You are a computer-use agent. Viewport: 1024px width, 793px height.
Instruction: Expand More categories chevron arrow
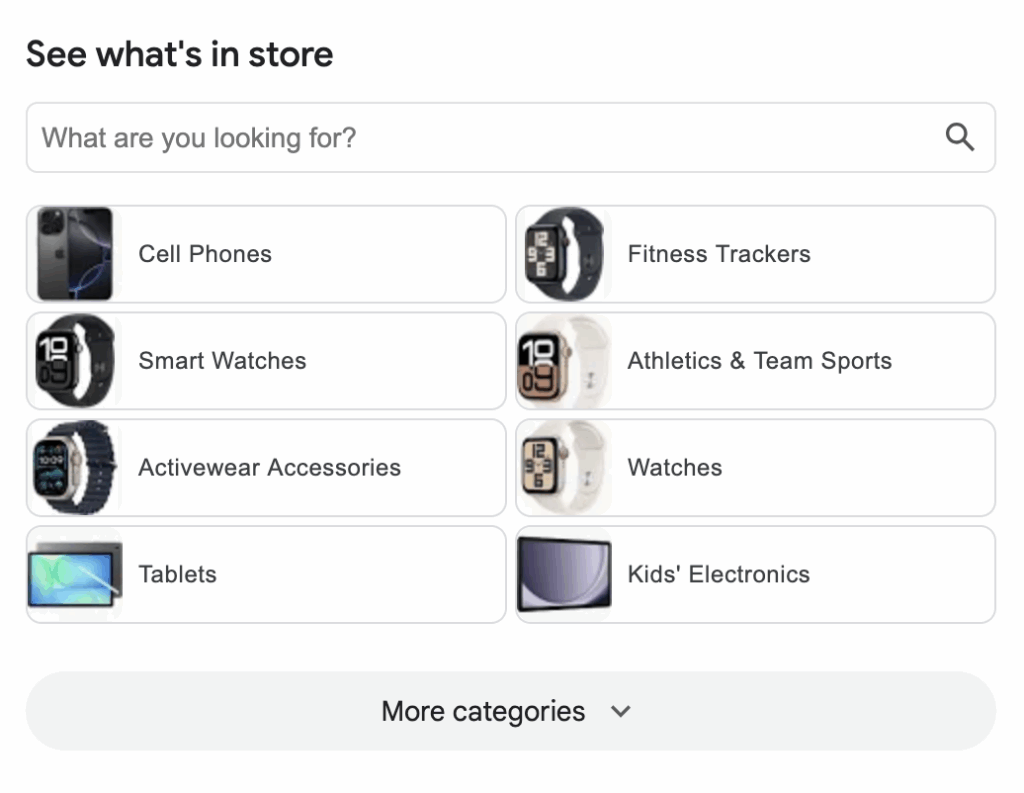(621, 712)
